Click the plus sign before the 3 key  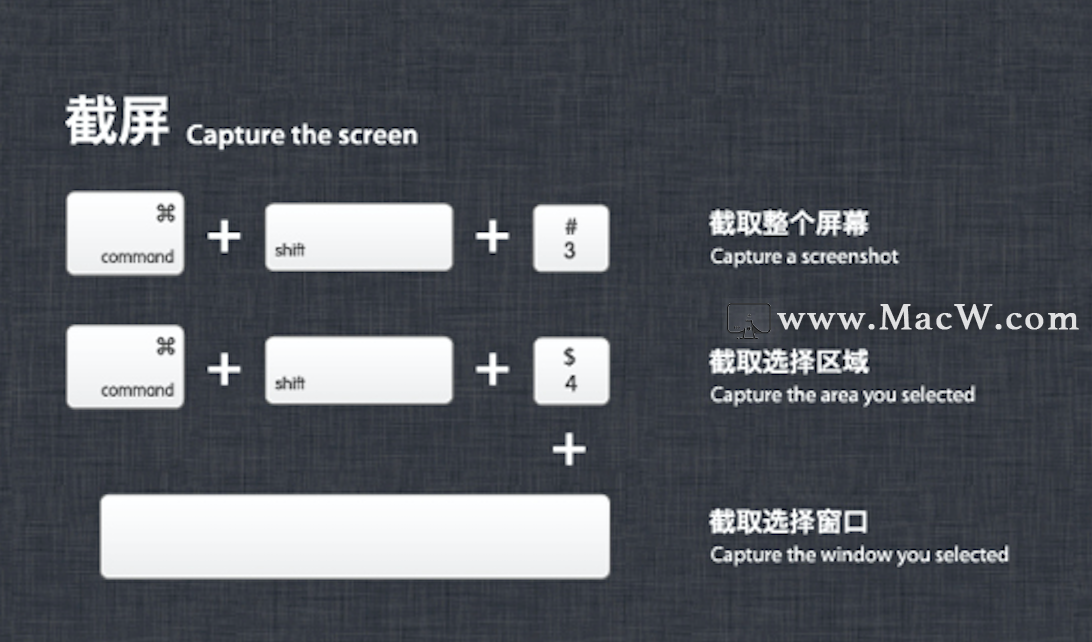coord(492,237)
